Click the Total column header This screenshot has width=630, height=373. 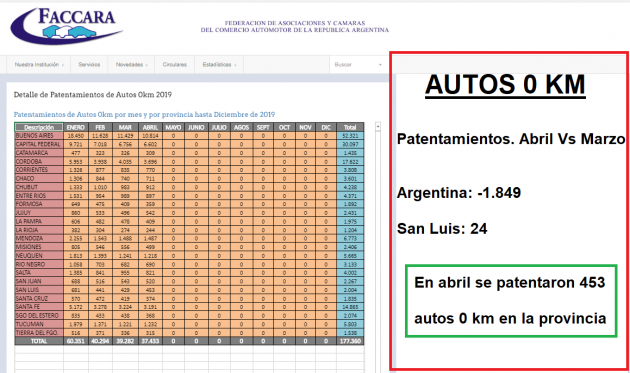click(350, 127)
